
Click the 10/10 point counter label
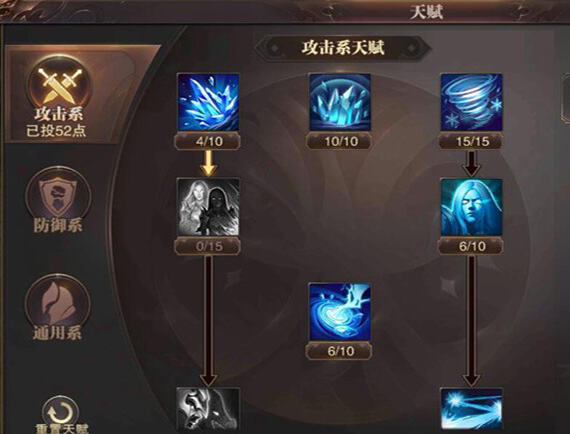click(340, 141)
